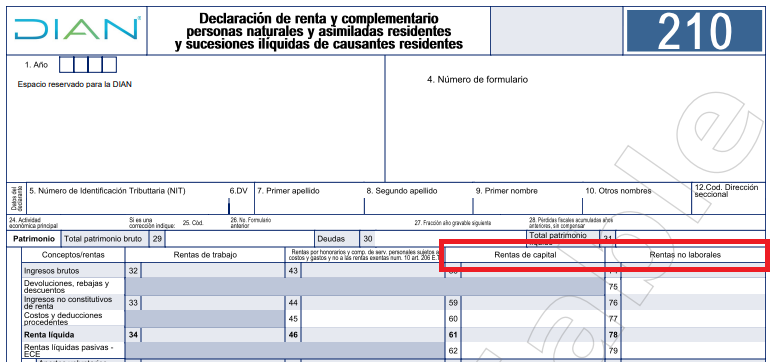This screenshot has width=773, height=362.
Task: Select the last digit box of '1. Año'
Action: (x=109, y=65)
